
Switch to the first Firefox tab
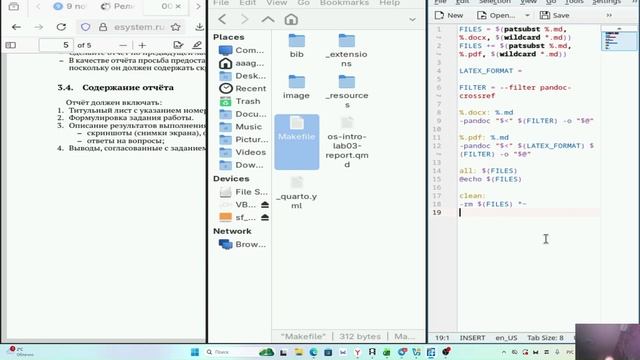[69, 6]
